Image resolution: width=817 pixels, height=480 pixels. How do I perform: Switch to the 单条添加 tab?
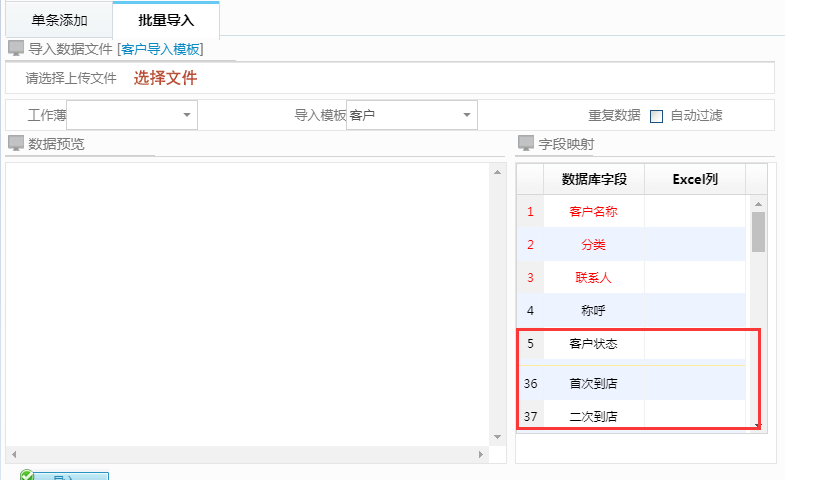pos(58,20)
